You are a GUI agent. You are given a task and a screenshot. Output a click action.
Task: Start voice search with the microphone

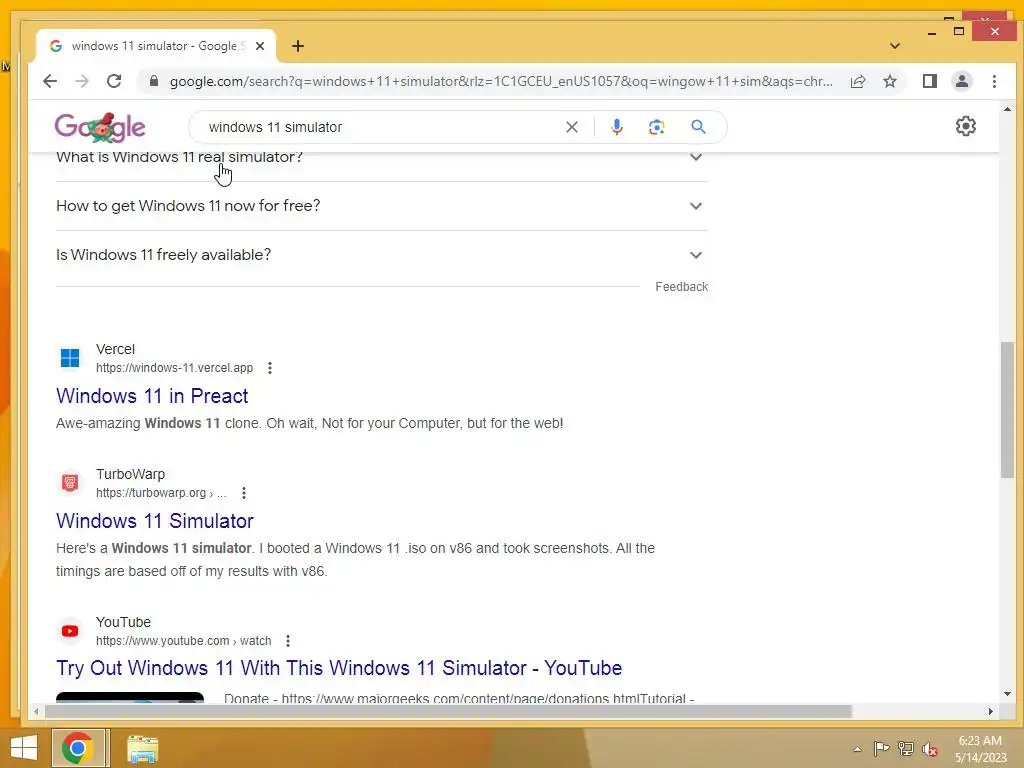point(616,127)
